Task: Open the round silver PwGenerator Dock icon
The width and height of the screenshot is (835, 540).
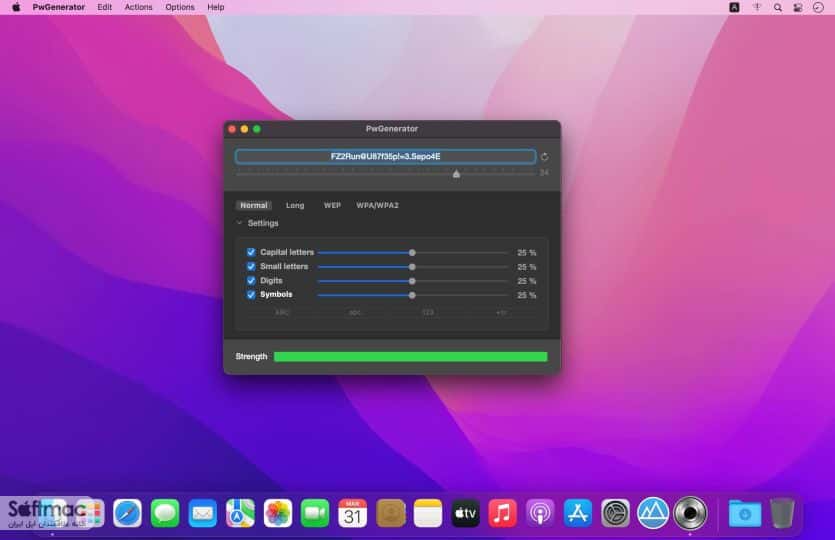Action: pos(690,513)
